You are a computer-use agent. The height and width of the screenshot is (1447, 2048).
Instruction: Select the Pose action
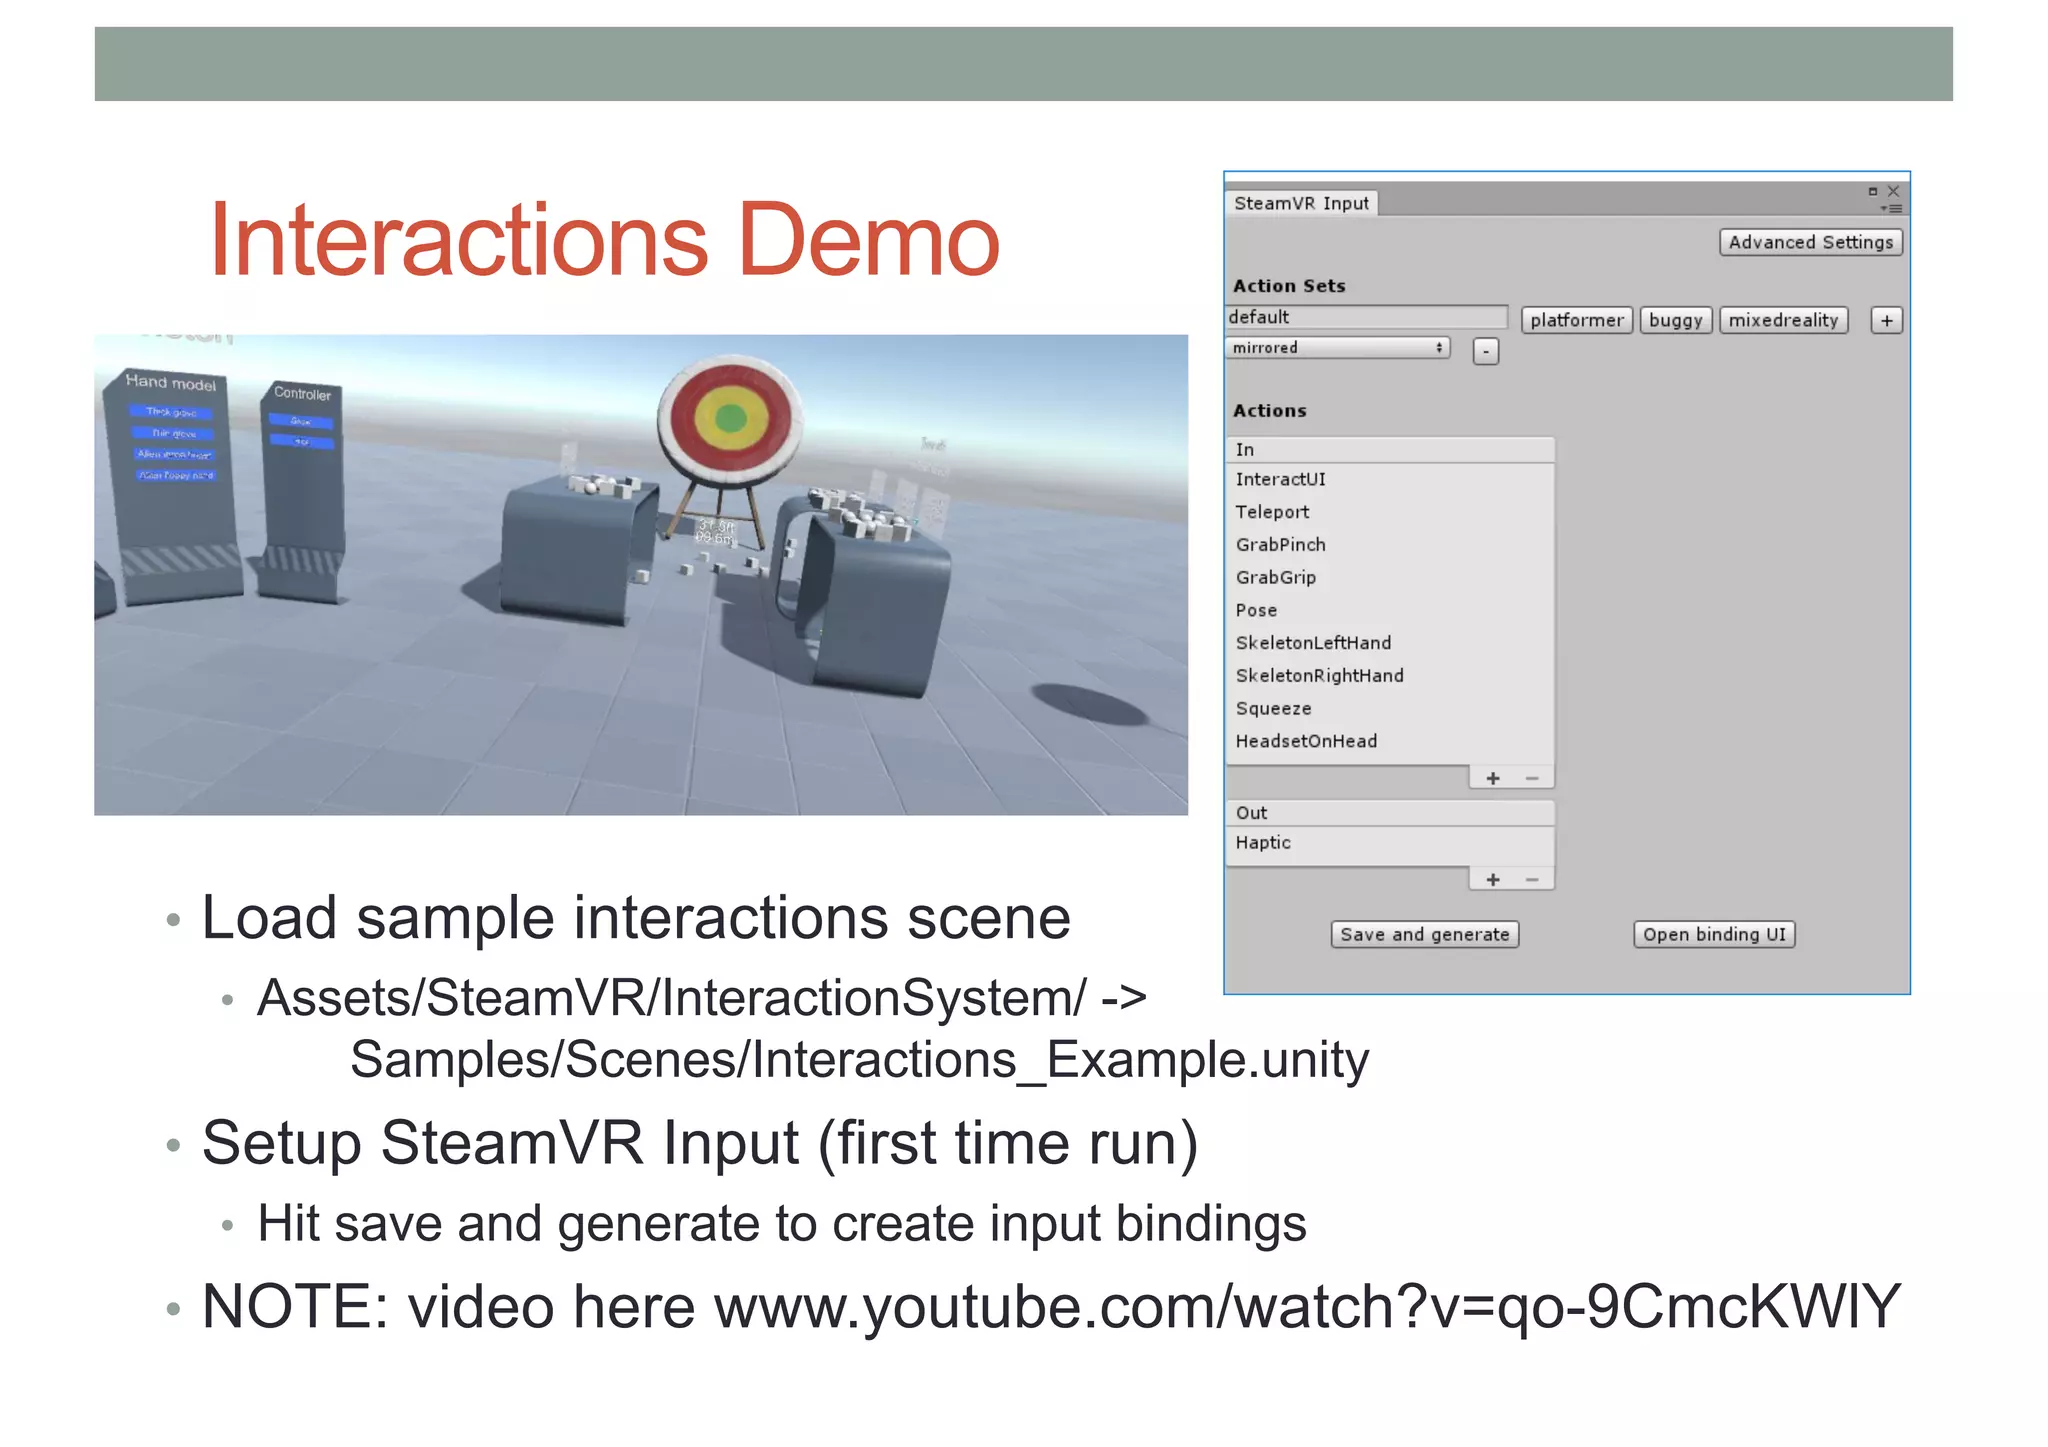click(1390, 610)
